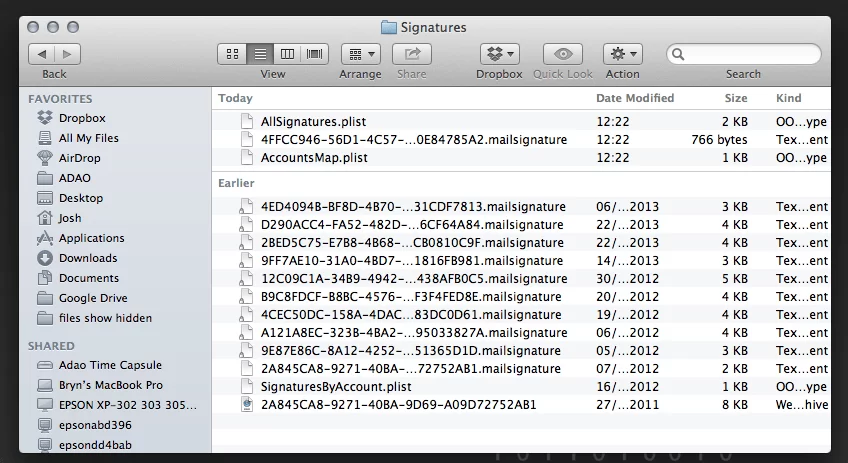Open the Arrange dropdown menu

click(x=360, y=54)
